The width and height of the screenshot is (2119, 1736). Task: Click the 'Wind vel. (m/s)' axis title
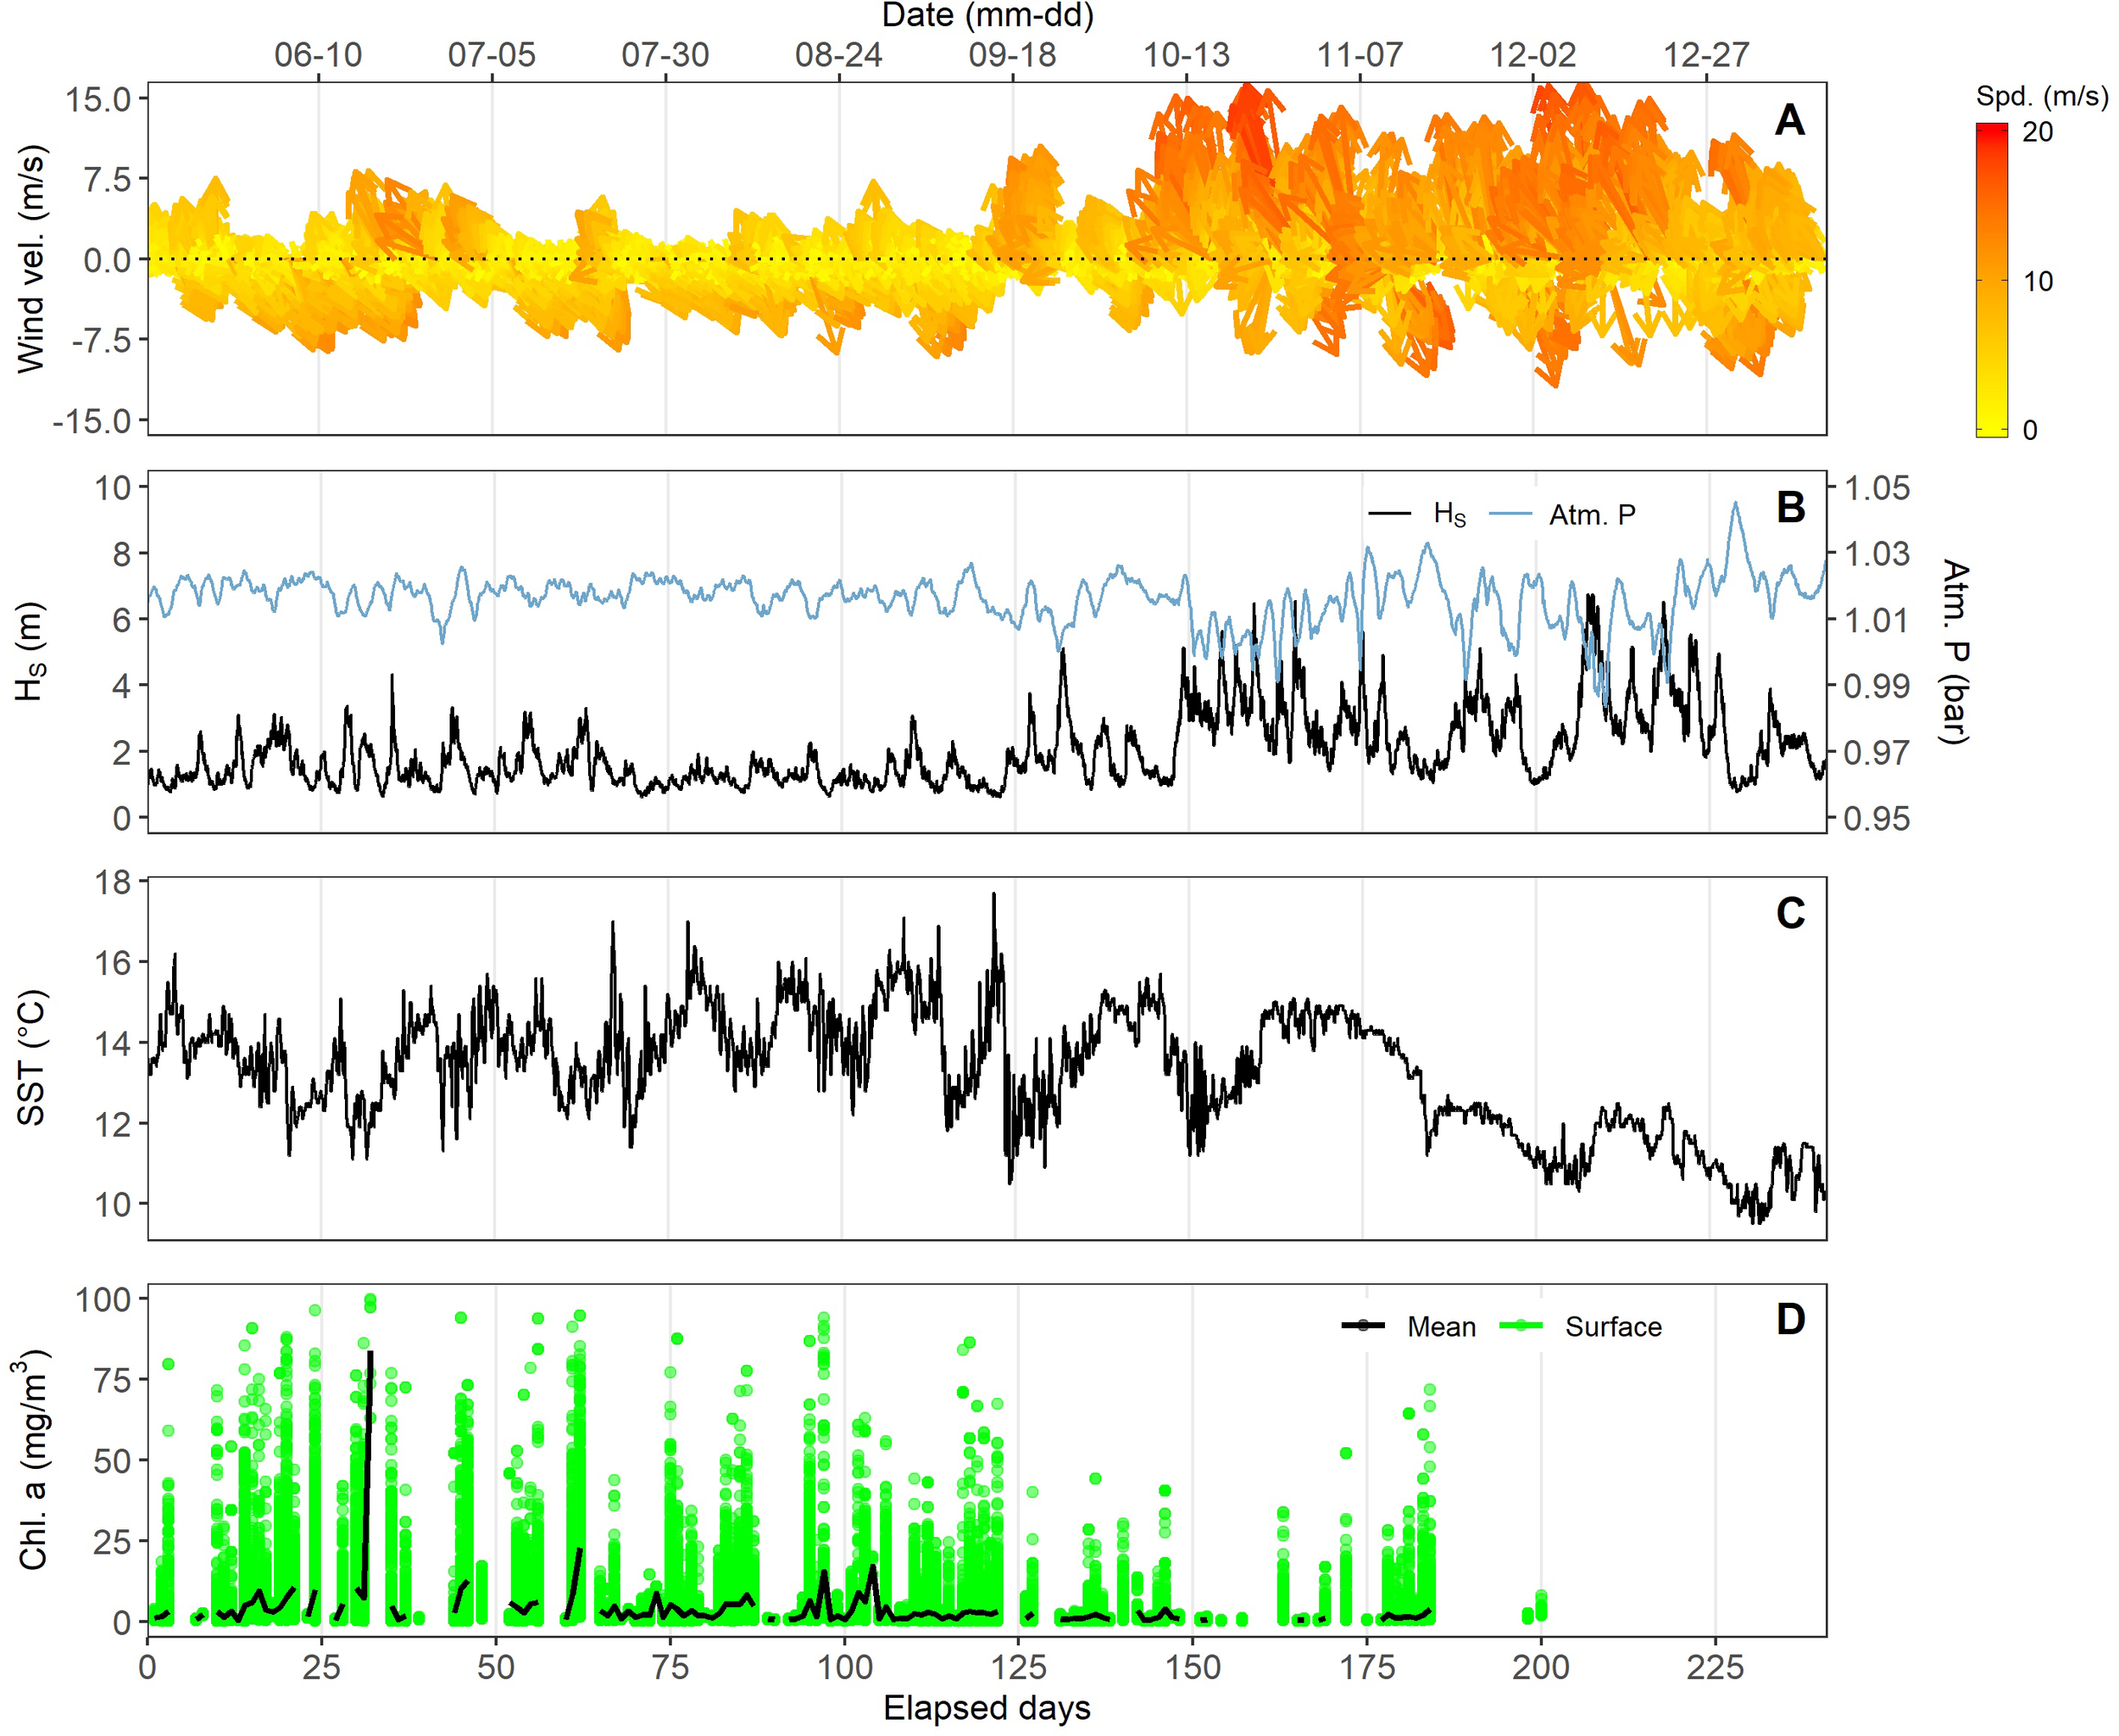pyautogui.click(x=32, y=259)
